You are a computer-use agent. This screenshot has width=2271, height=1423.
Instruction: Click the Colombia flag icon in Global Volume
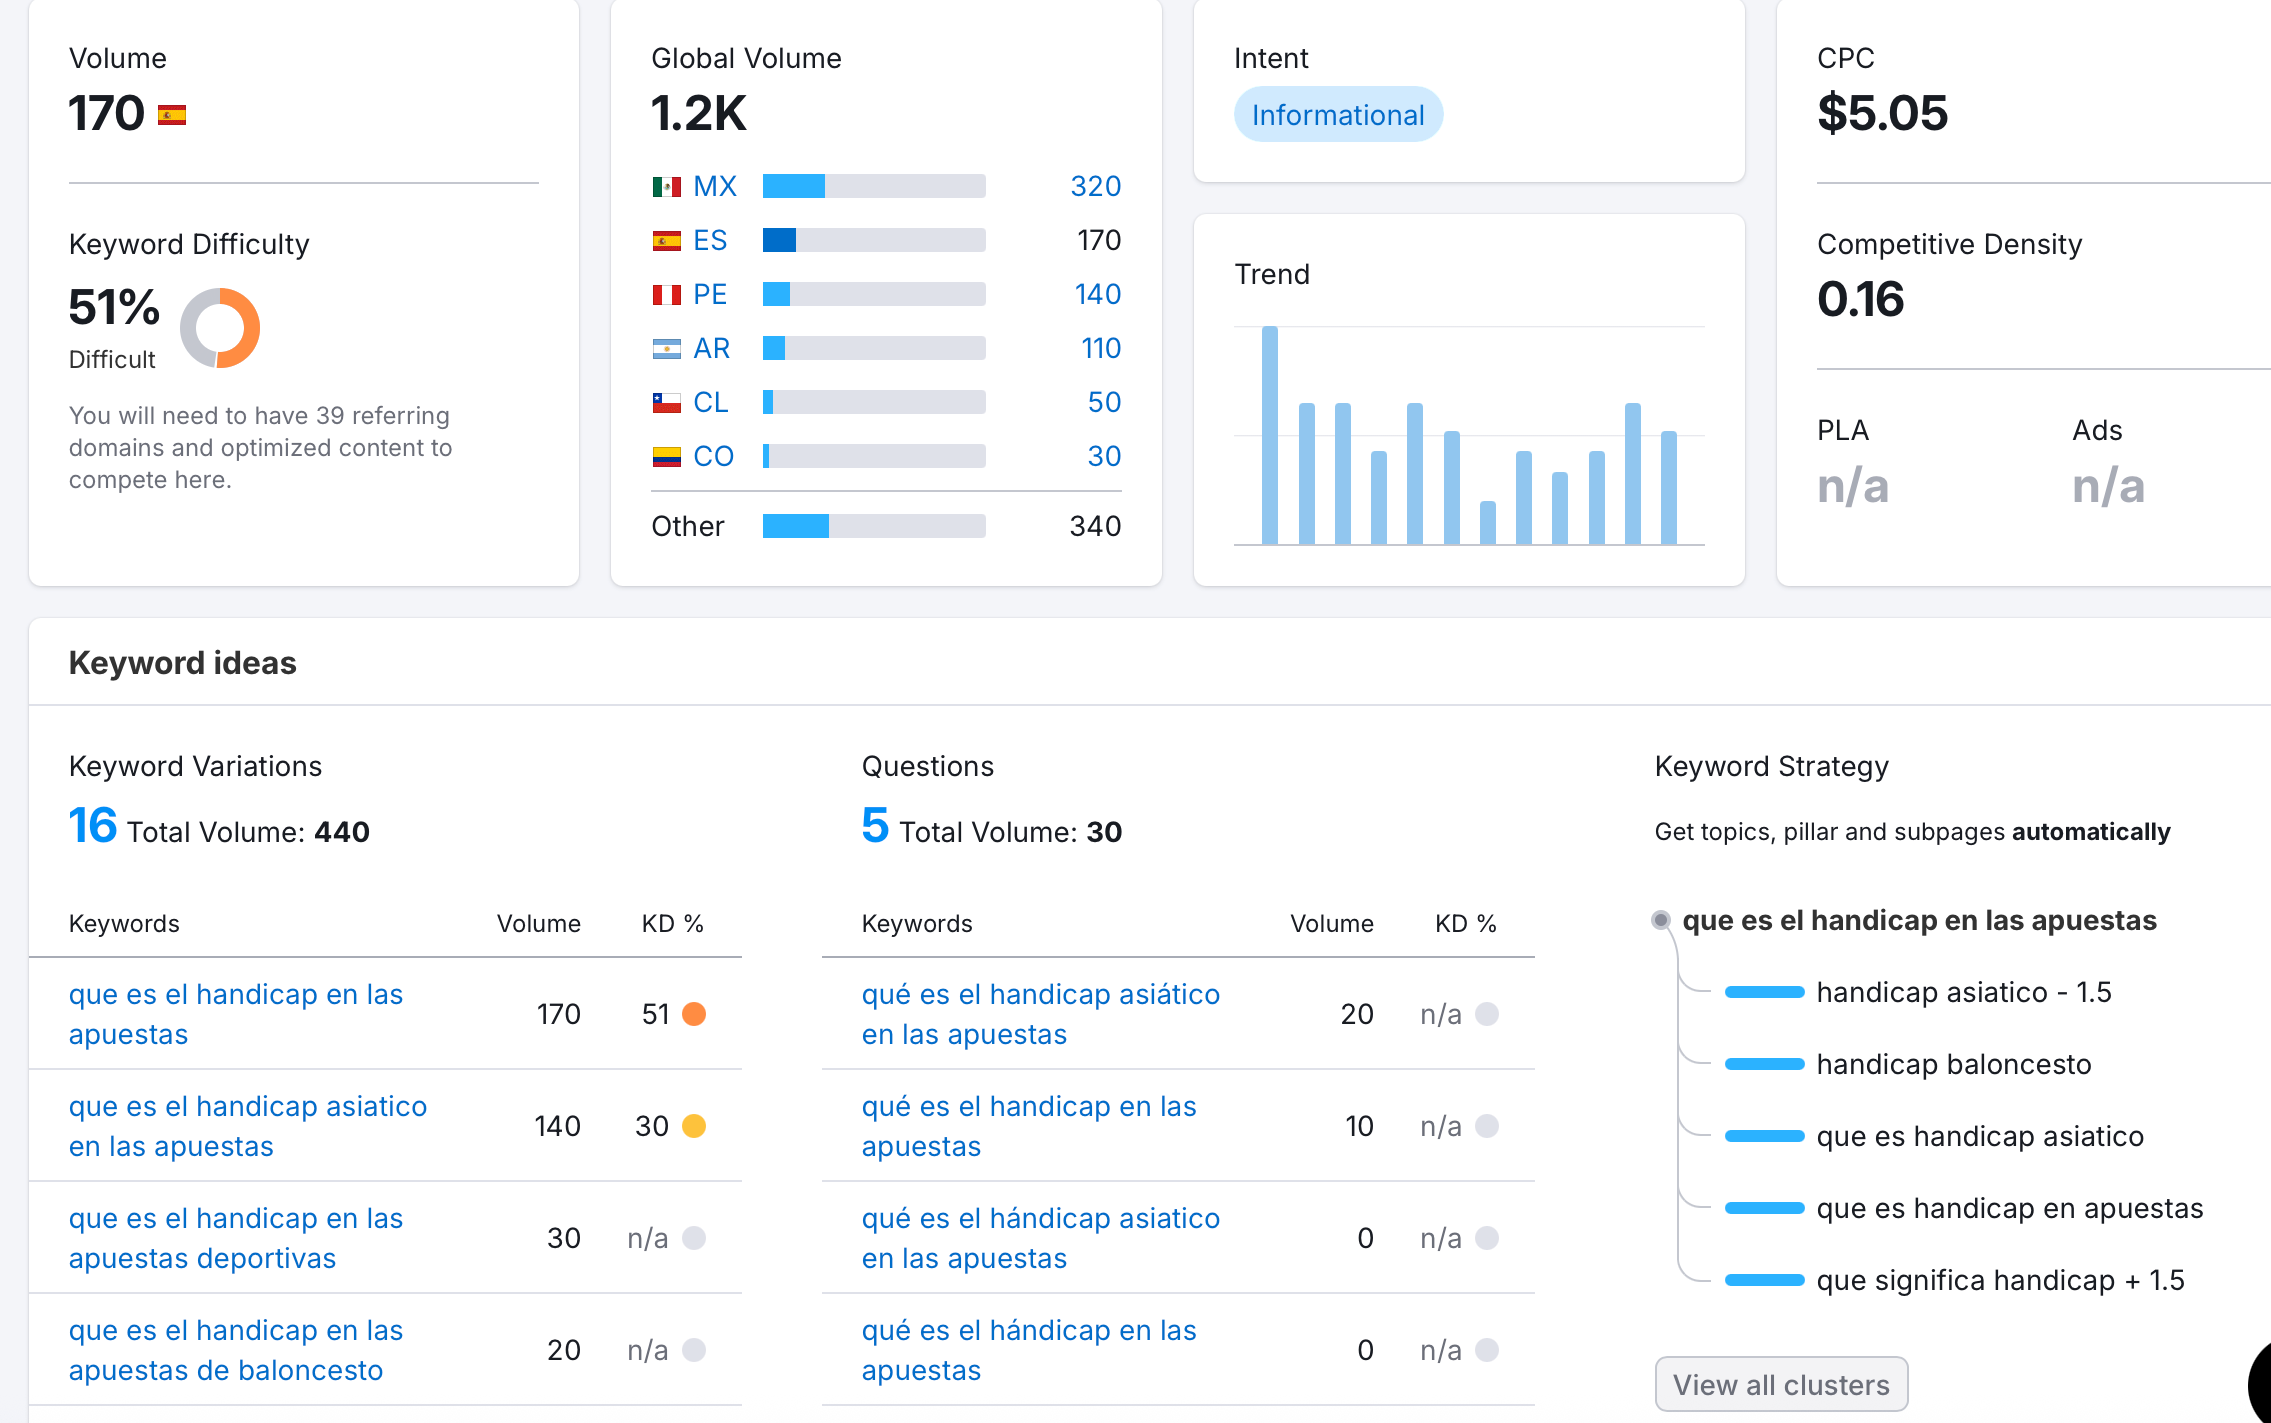[666, 457]
